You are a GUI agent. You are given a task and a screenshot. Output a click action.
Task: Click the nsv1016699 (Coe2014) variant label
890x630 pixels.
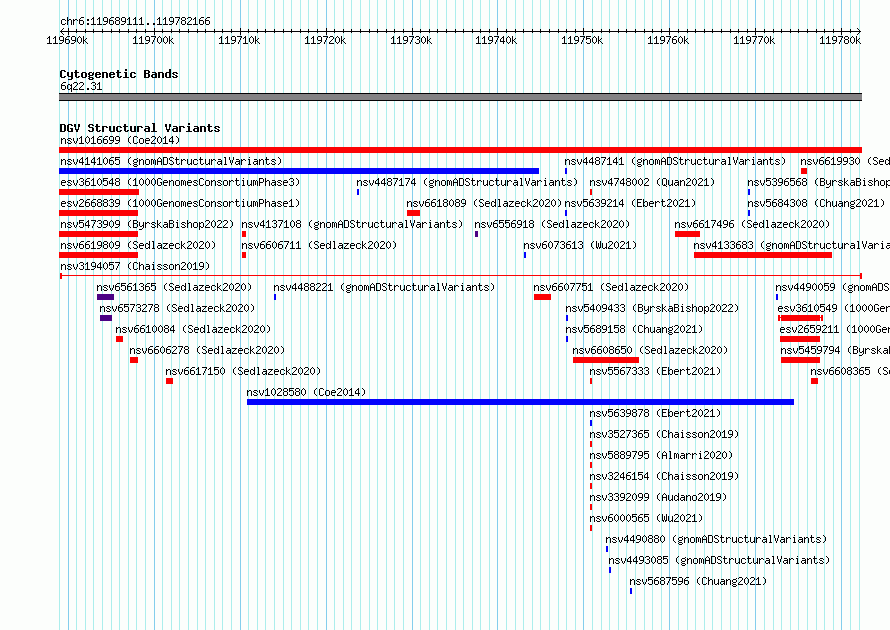pos(120,140)
